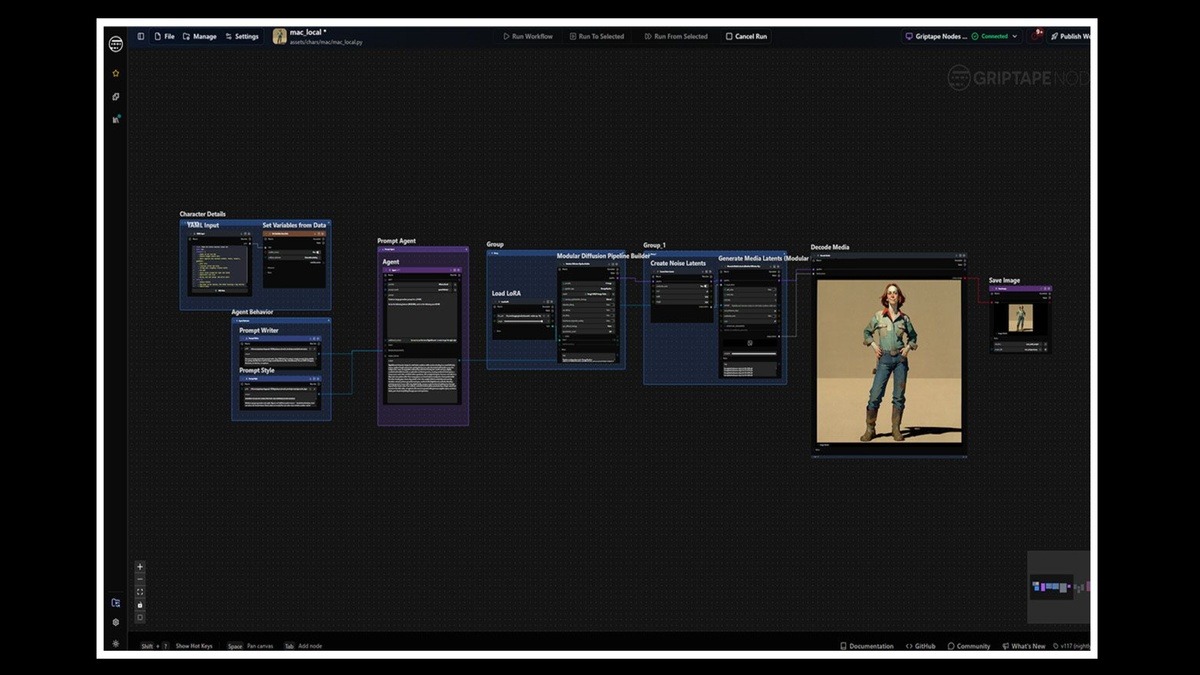Select the Modular Diffusion Pipeline Builder node title
1200x675 pixels.
(x=604, y=256)
